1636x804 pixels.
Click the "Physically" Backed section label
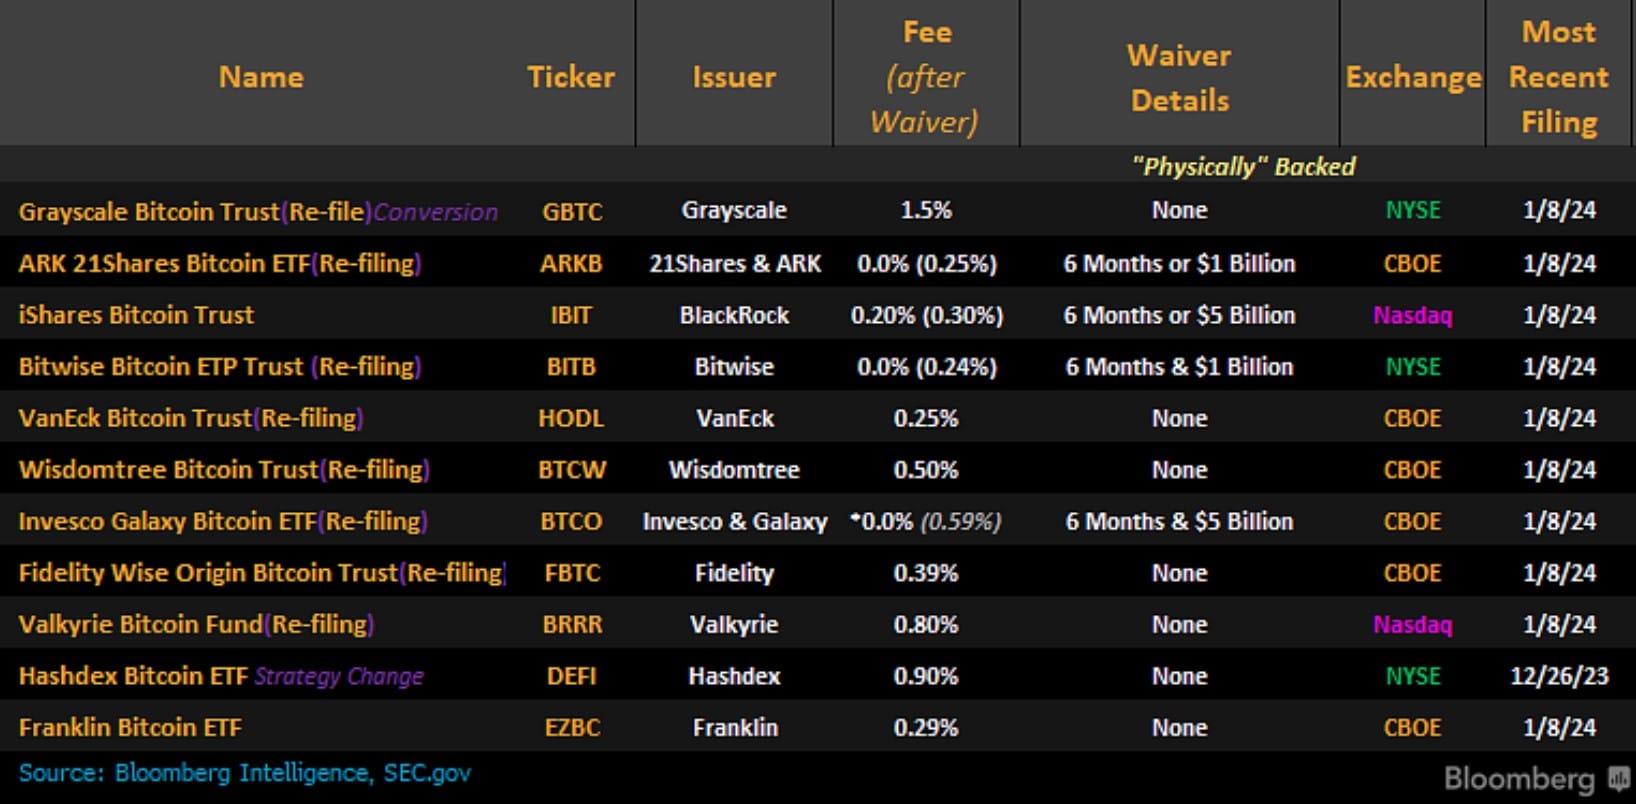1243,166
